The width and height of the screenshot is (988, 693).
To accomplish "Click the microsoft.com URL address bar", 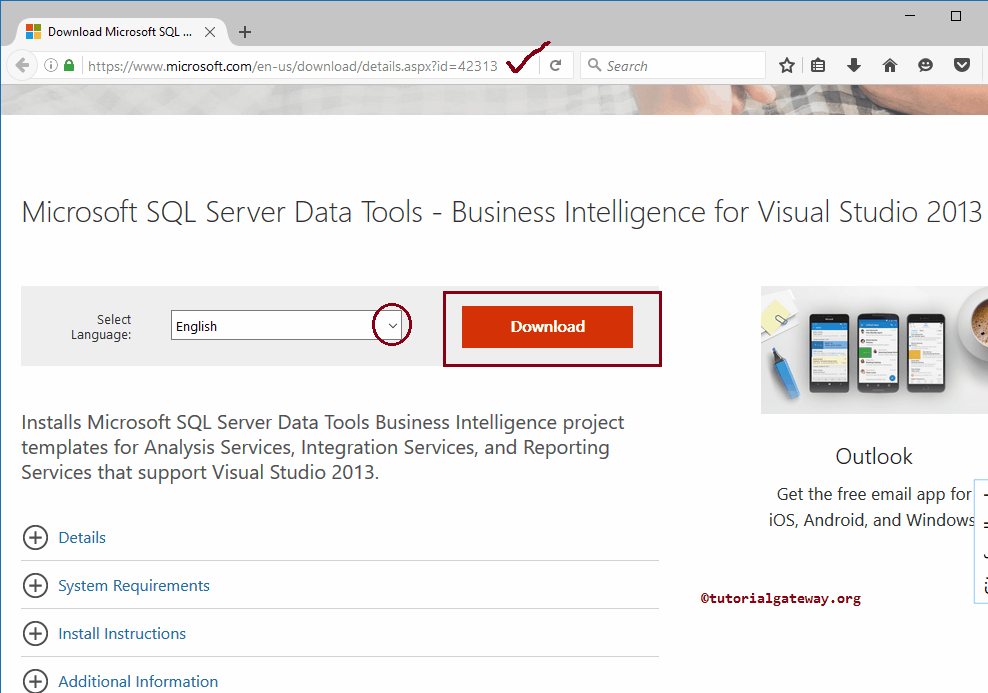I will click(x=292, y=66).
